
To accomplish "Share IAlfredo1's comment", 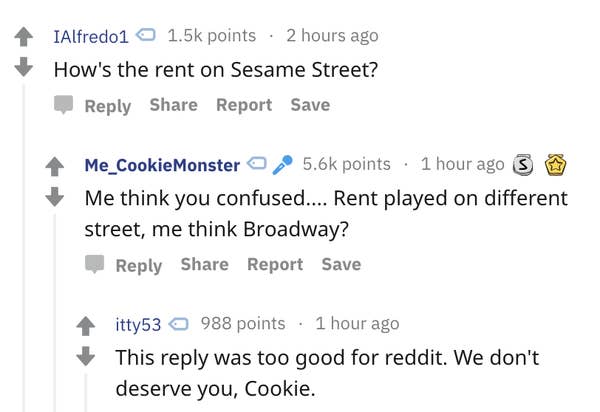I will pyautogui.click(x=173, y=105).
